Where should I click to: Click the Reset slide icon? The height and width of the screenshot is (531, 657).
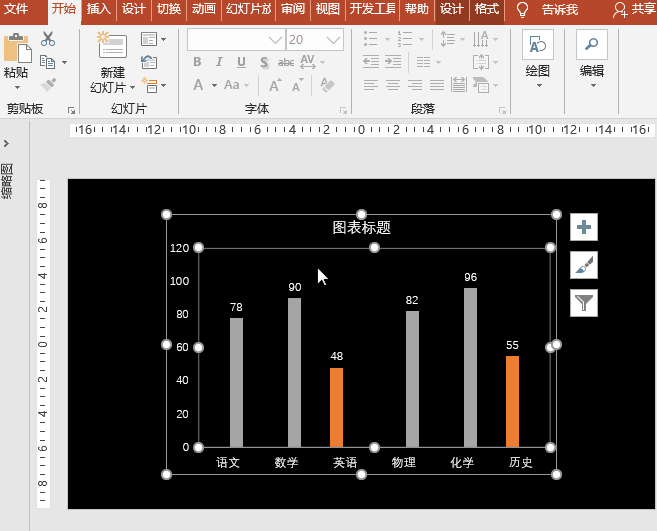pyautogui.click(x=149, y=62)
